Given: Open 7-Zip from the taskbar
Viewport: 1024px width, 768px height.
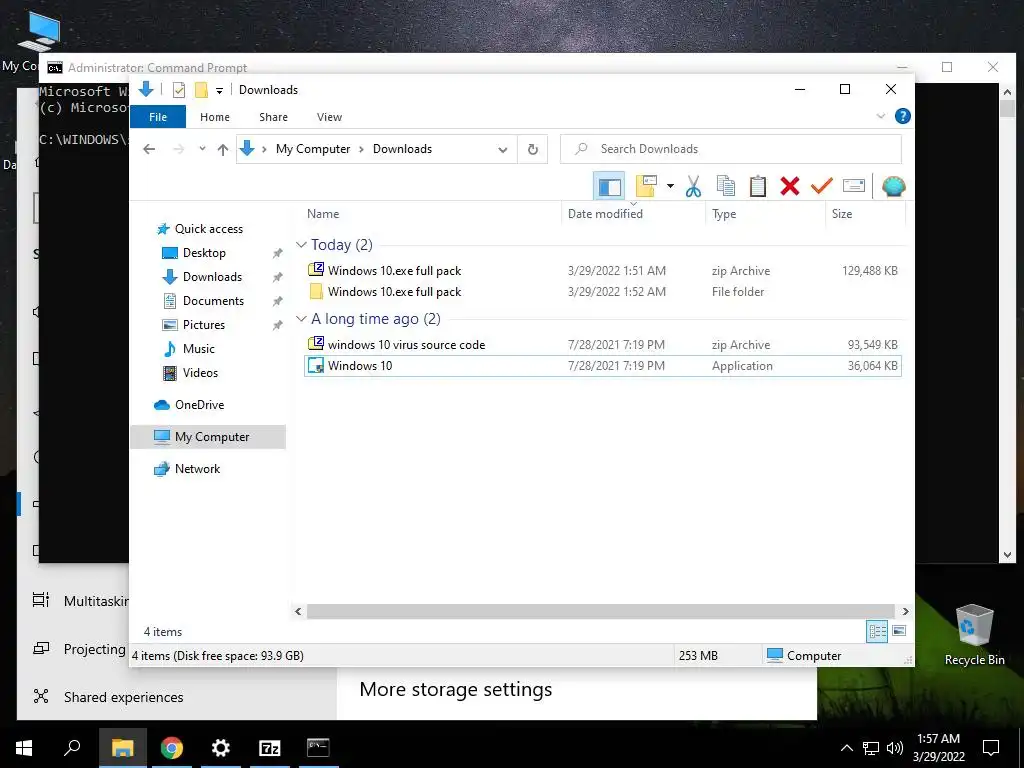Looking at the screenshot, I should coord(270,748).
